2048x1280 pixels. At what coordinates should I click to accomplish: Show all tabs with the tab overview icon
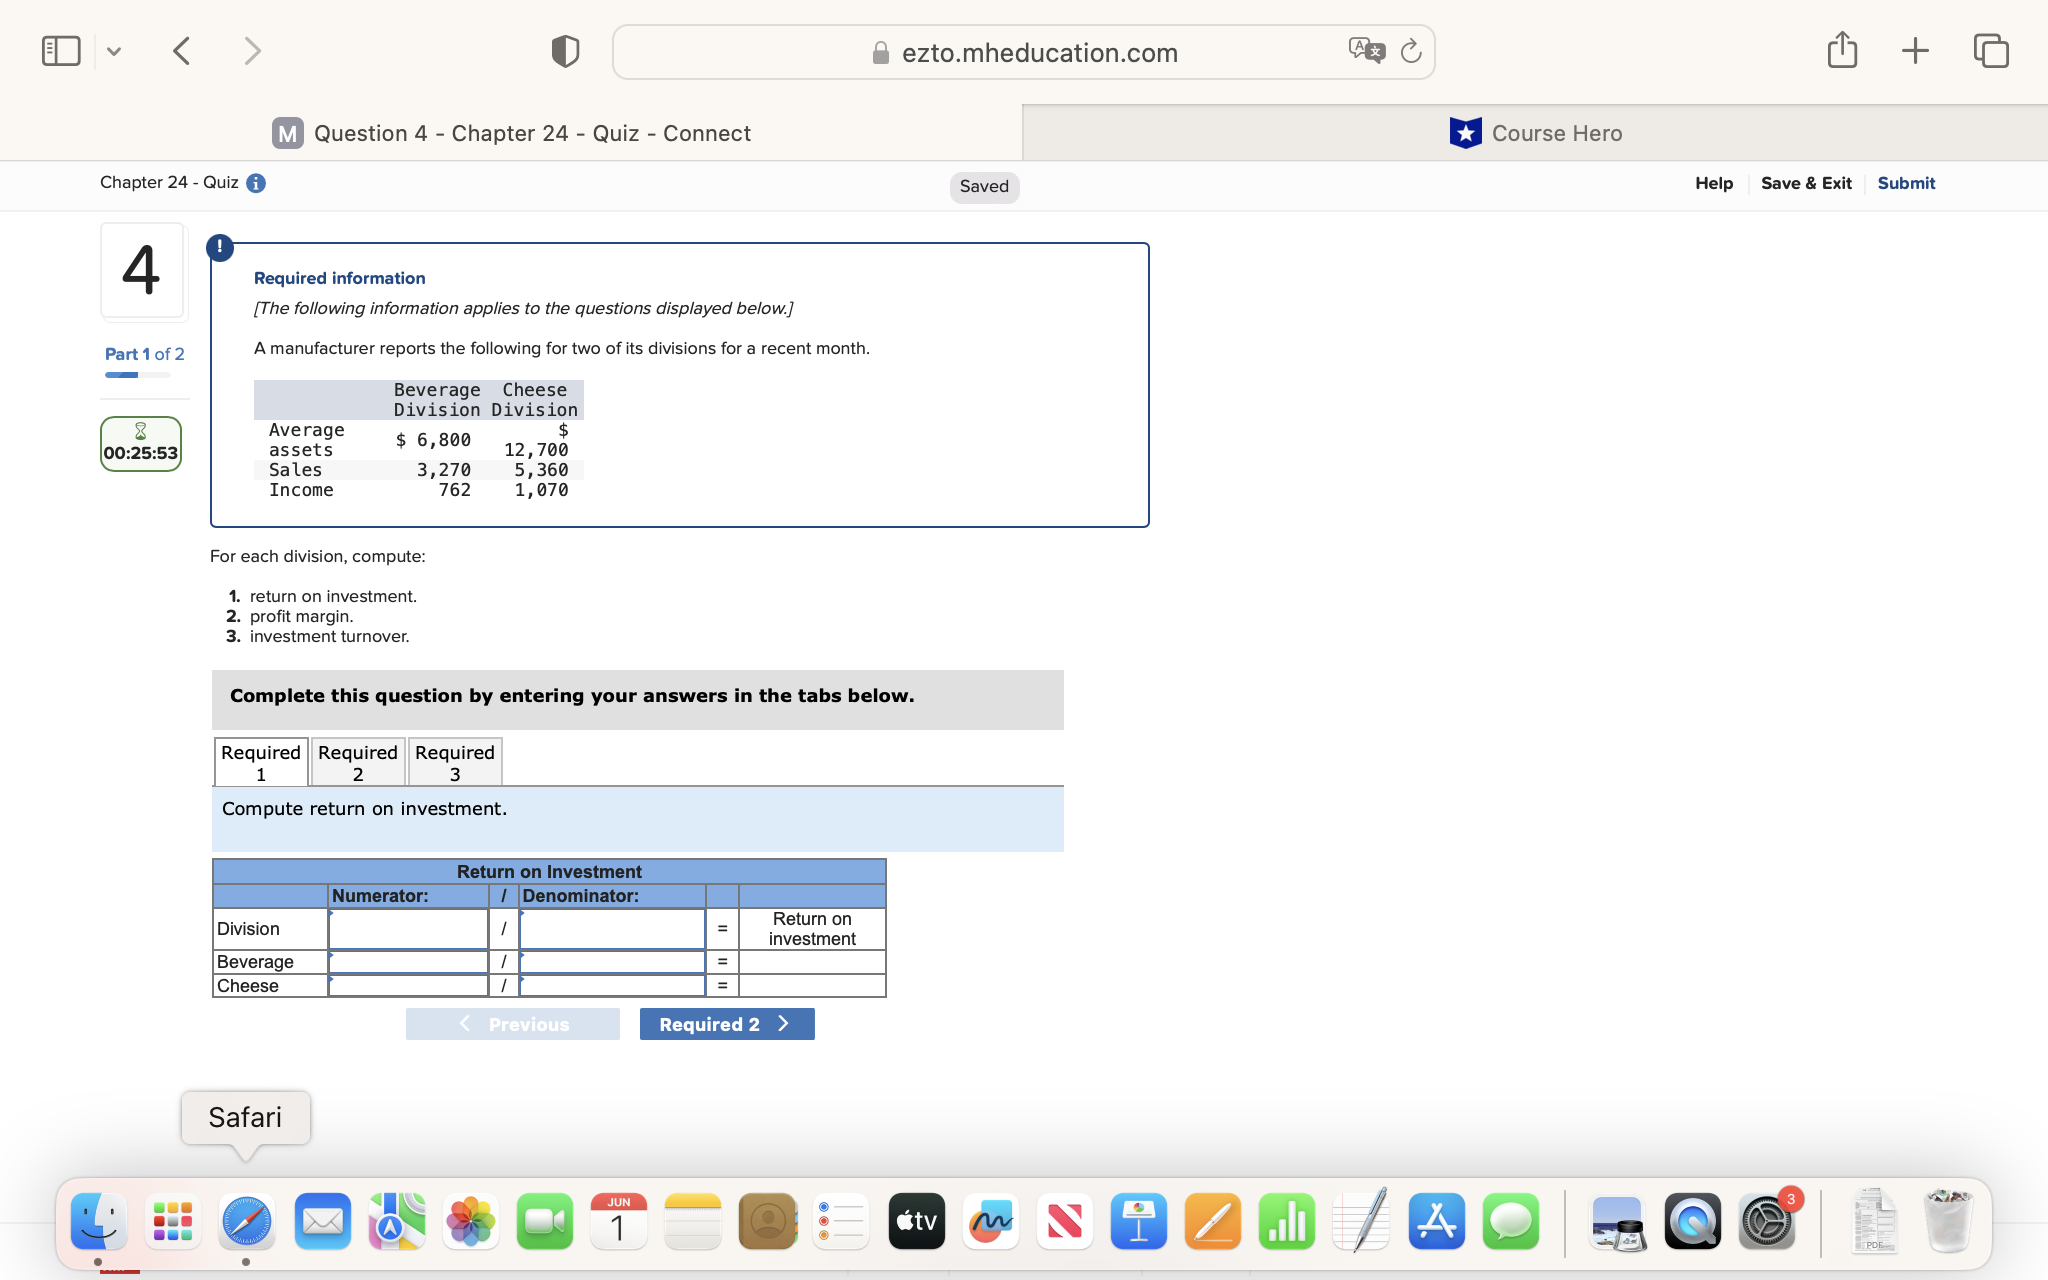pyautogui.click(x=1990, y=49)
